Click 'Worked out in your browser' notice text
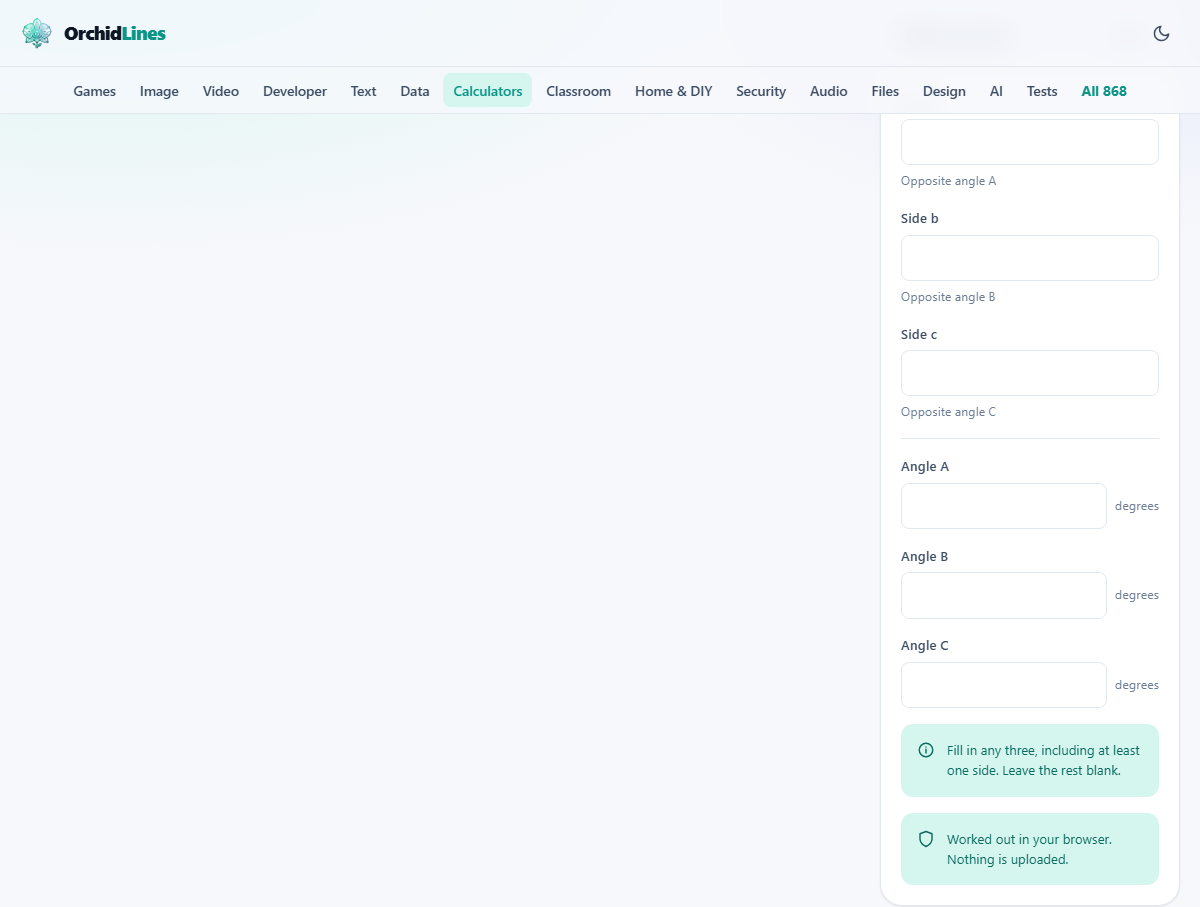The width and height of the screenshot is (1200, 907). (x=1029, y=849)
